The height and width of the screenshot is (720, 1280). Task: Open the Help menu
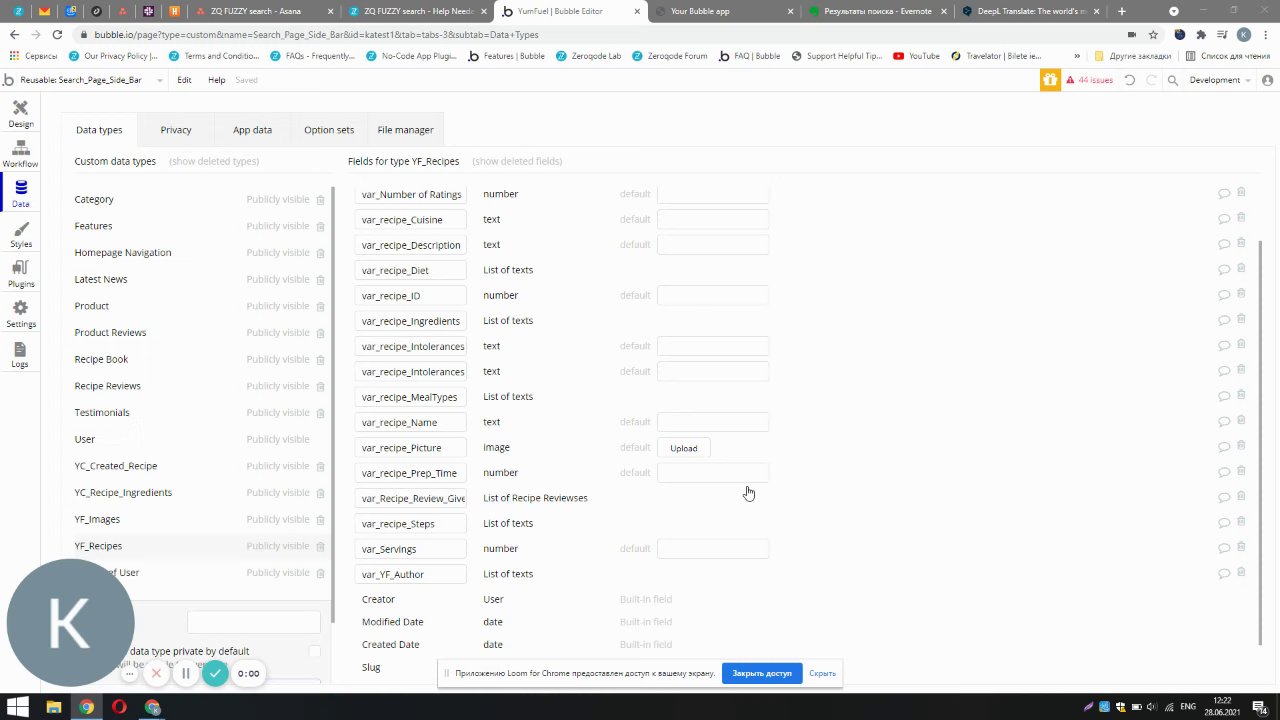(x=216, y=80)
